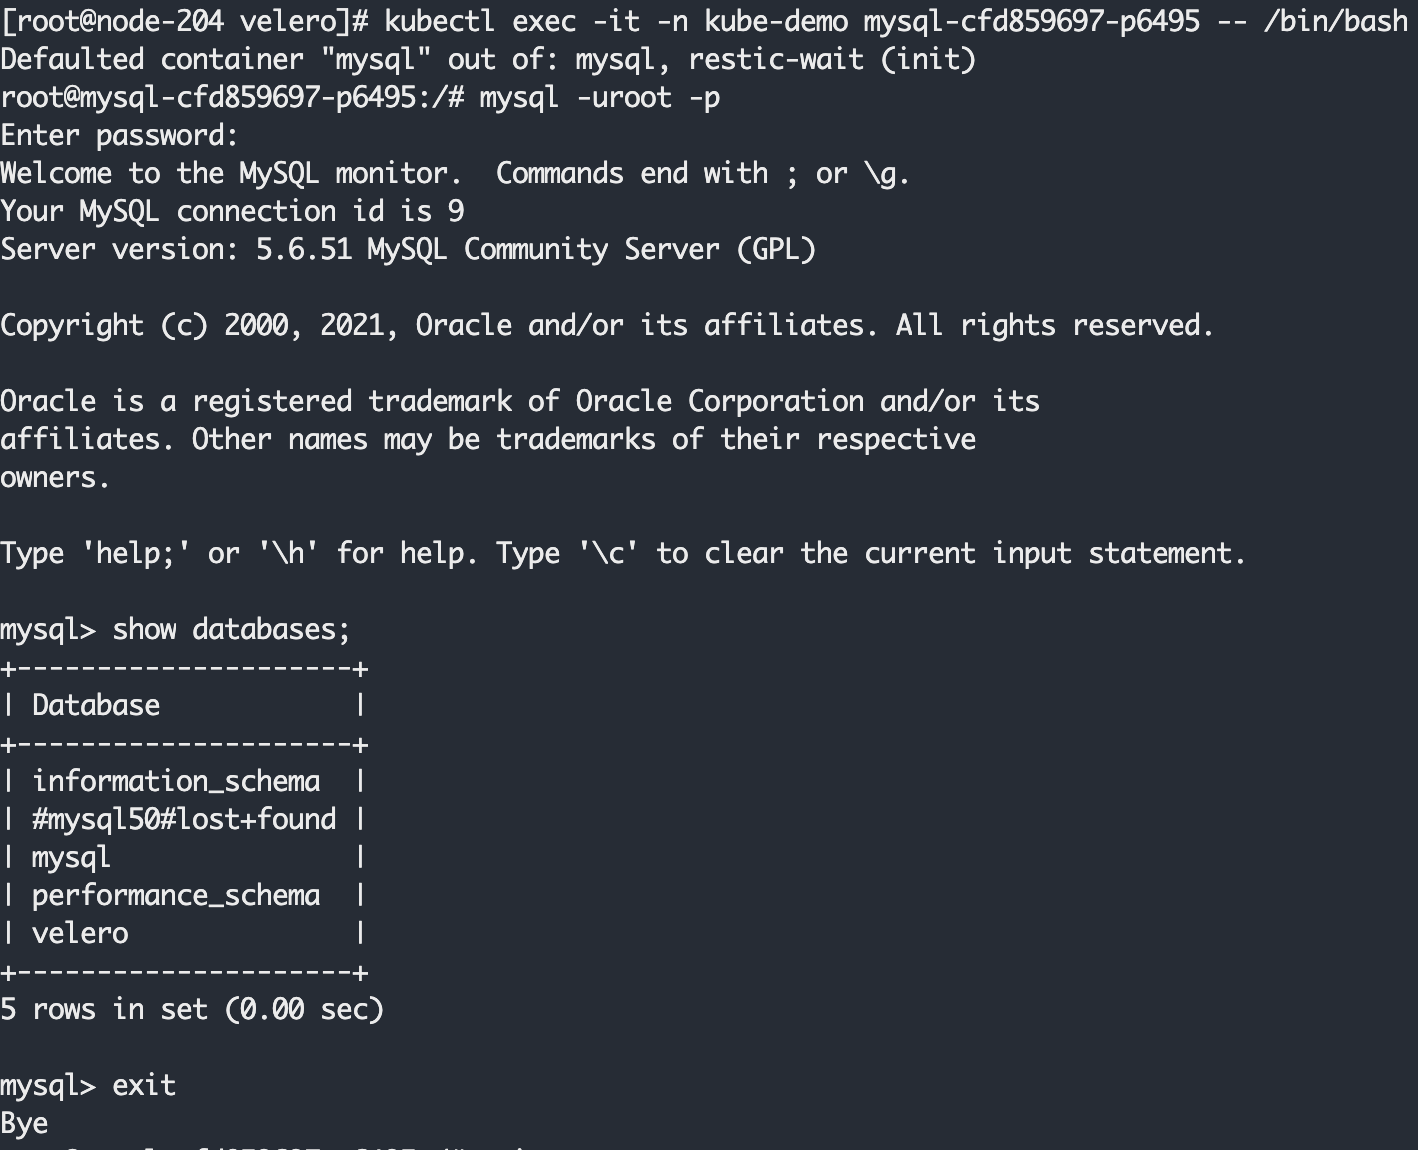Click the 'Bye' output line

(x=24, y=1124)
